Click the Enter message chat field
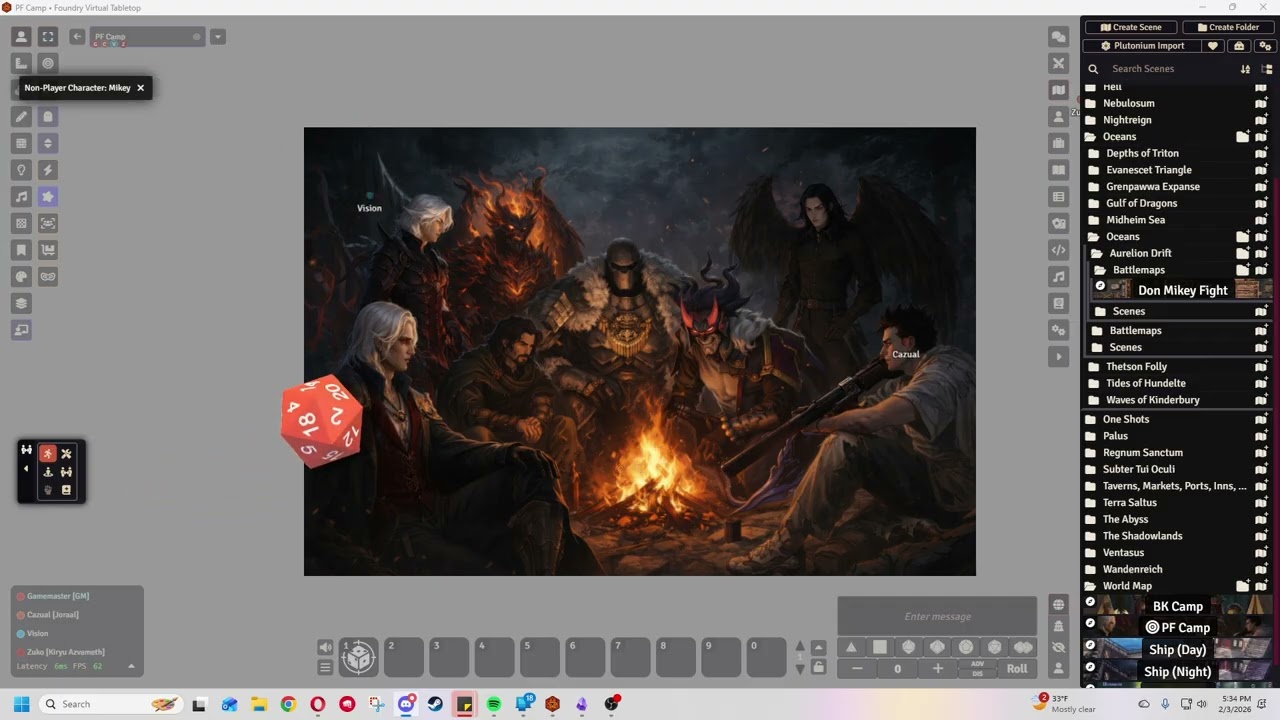 click(937, 616)
